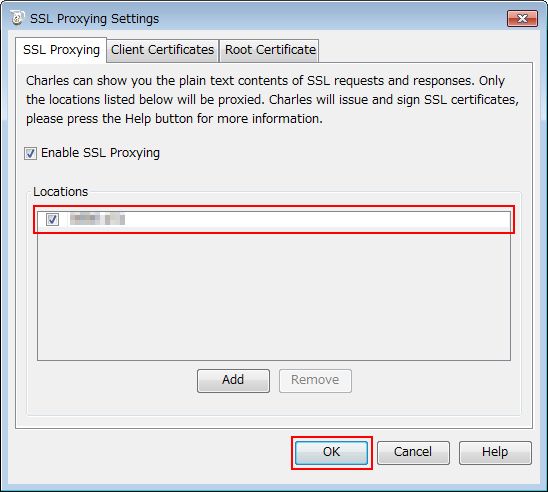Click blank white space in the location row
The height and width of the screenshot is (492, 548).
coord(315,219)
